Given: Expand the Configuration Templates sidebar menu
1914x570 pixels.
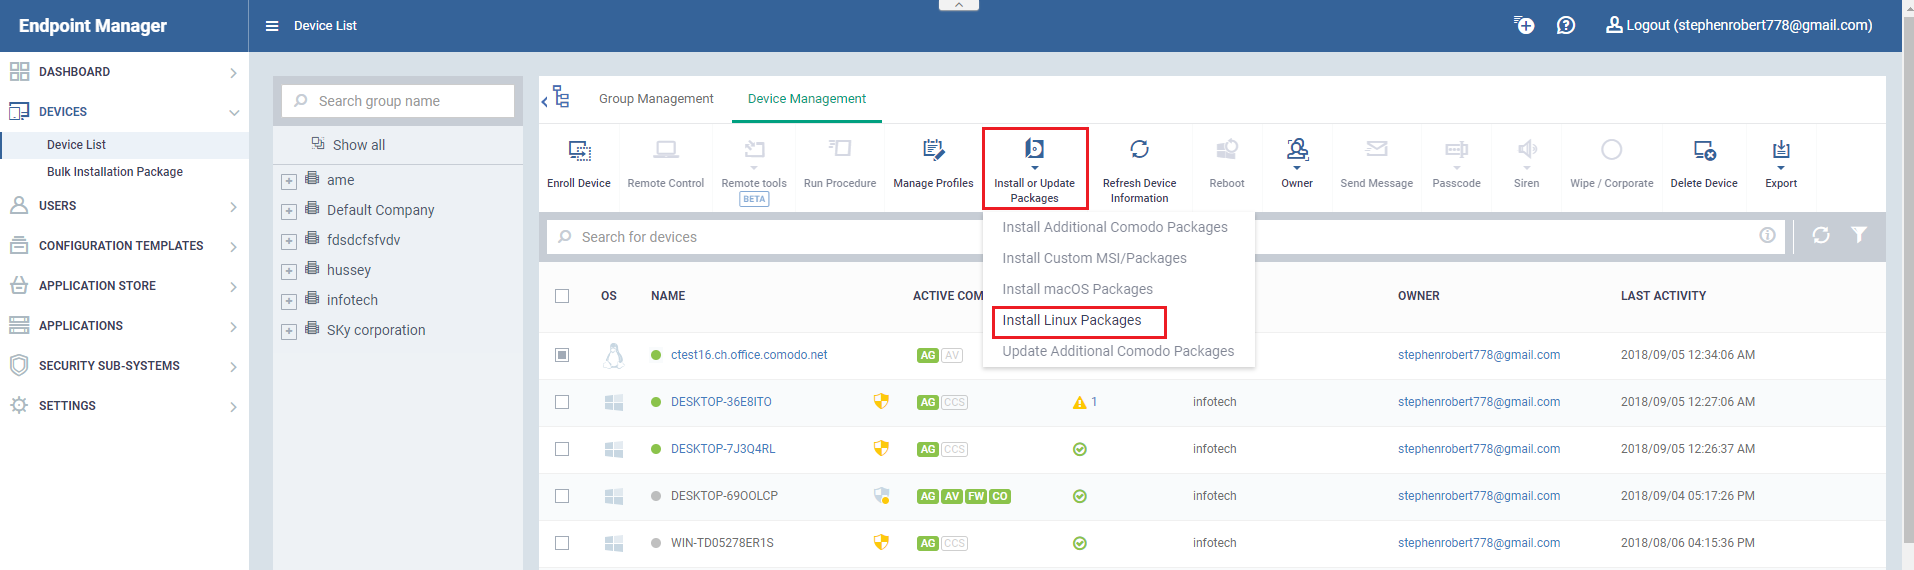Looking at the screenshot, I should click(x=124, y=246).
